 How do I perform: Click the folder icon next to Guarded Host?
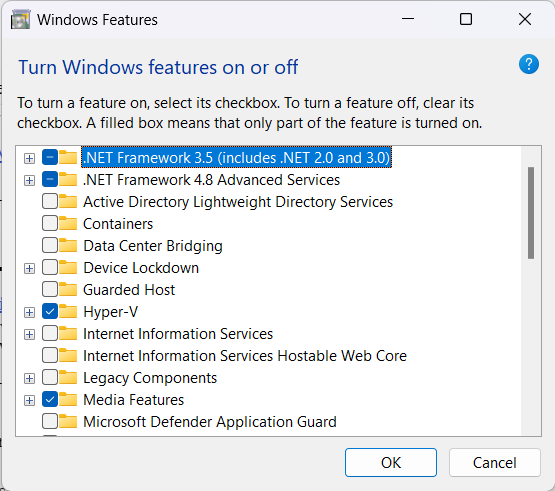(68, 290)
